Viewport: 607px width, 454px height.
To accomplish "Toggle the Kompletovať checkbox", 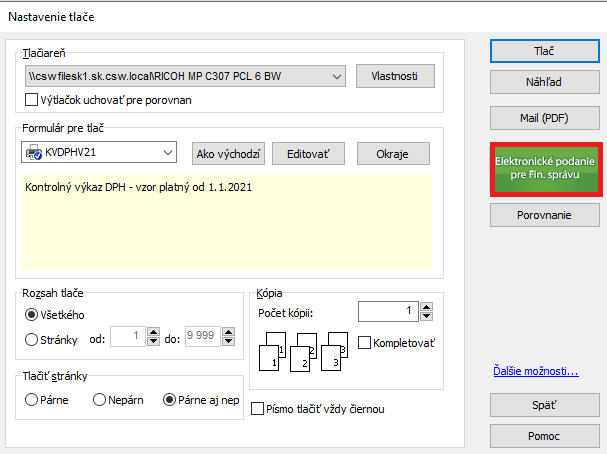I will coord(364,343).
